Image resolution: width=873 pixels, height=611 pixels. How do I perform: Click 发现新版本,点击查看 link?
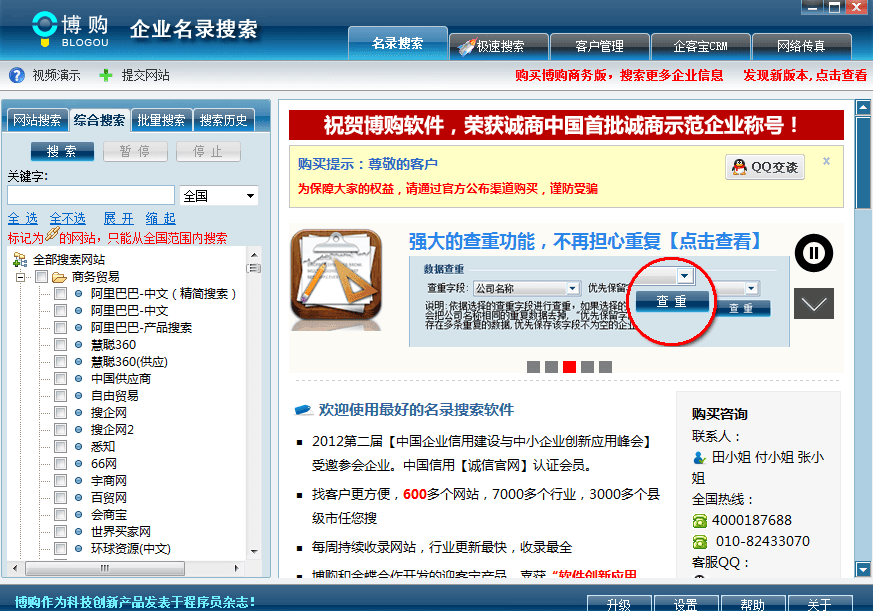pos(805,75)
